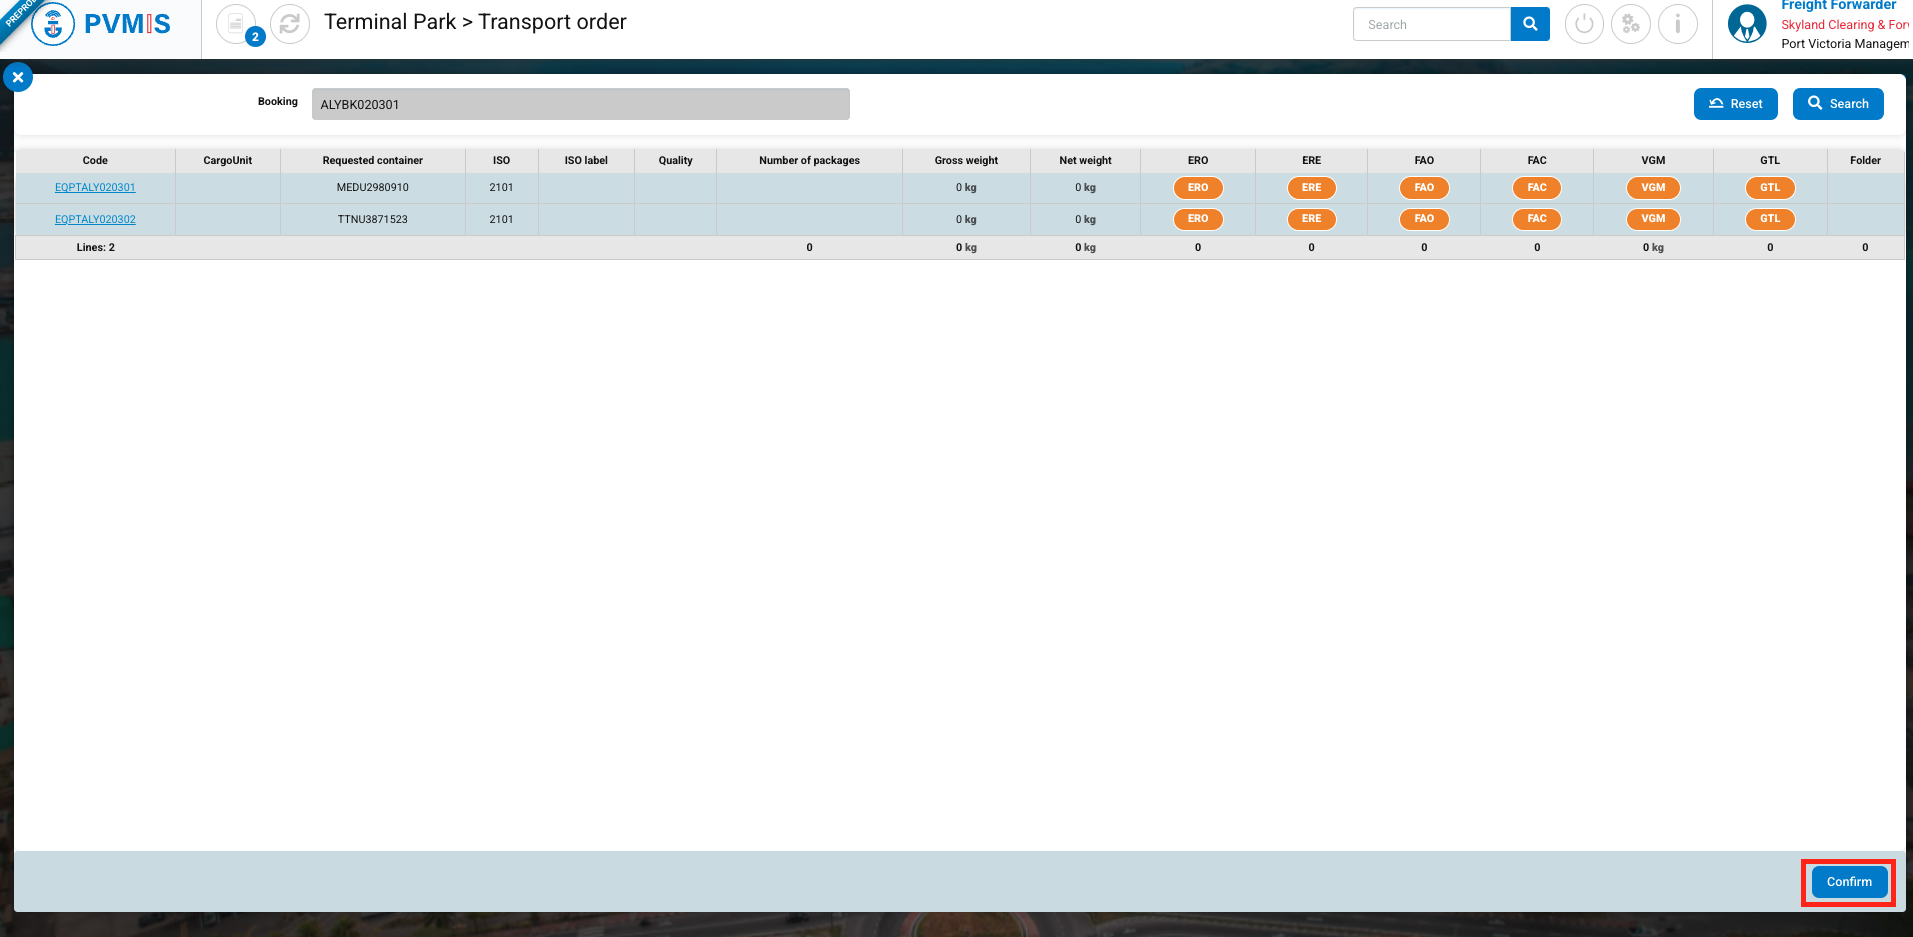Image resolution: width=1913 pixels, height=937 pixels.
Task: Close the panel with the X button
Action: tap(18, 77)
